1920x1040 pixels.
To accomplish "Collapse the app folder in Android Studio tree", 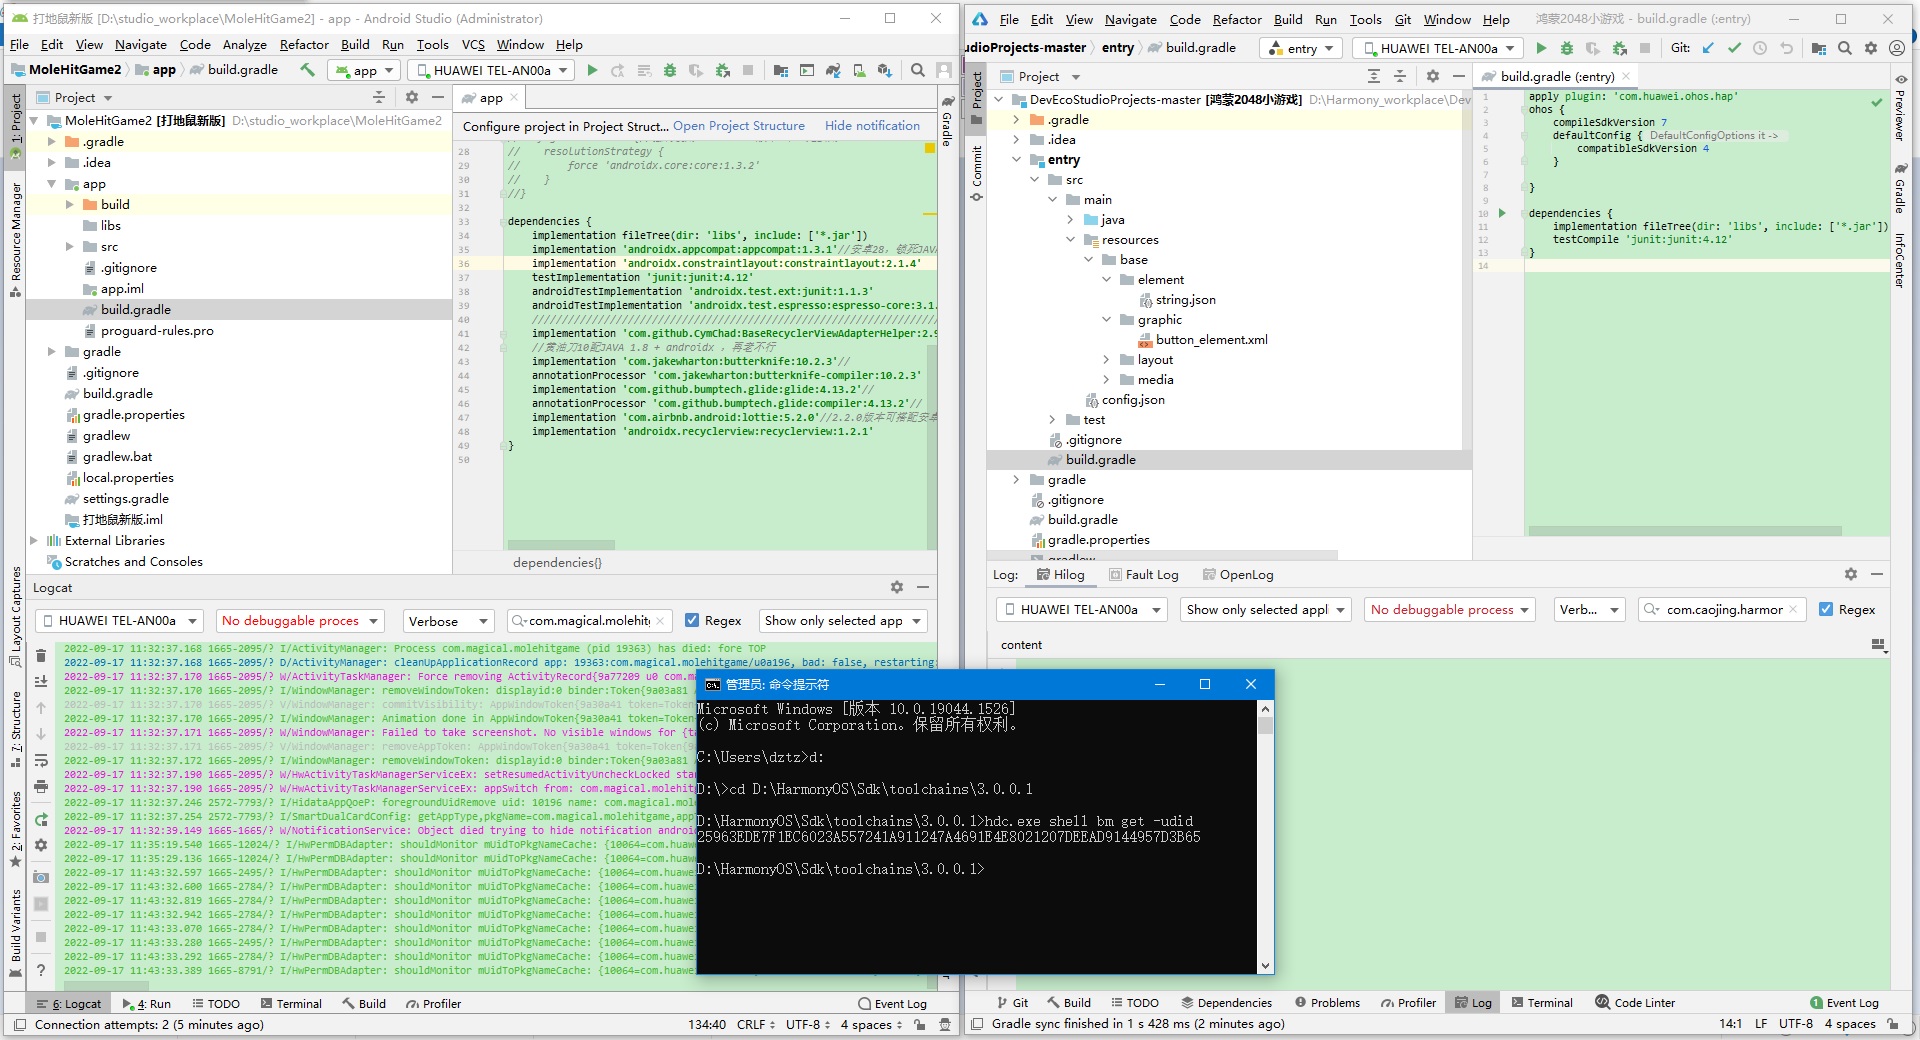I will (52, 184).
